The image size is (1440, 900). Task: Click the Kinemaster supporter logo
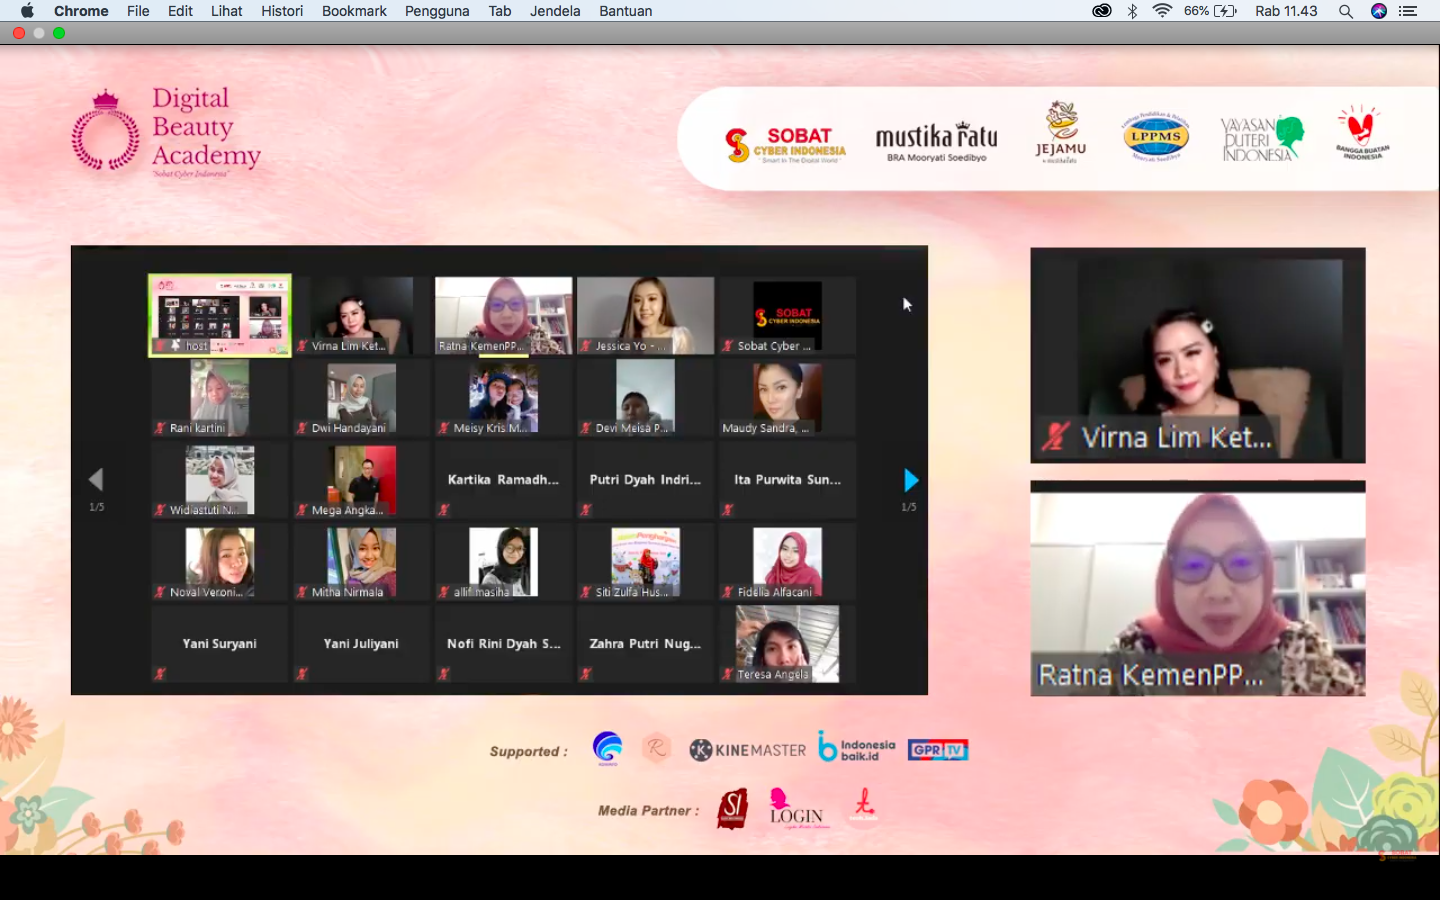tap(748, 750)
